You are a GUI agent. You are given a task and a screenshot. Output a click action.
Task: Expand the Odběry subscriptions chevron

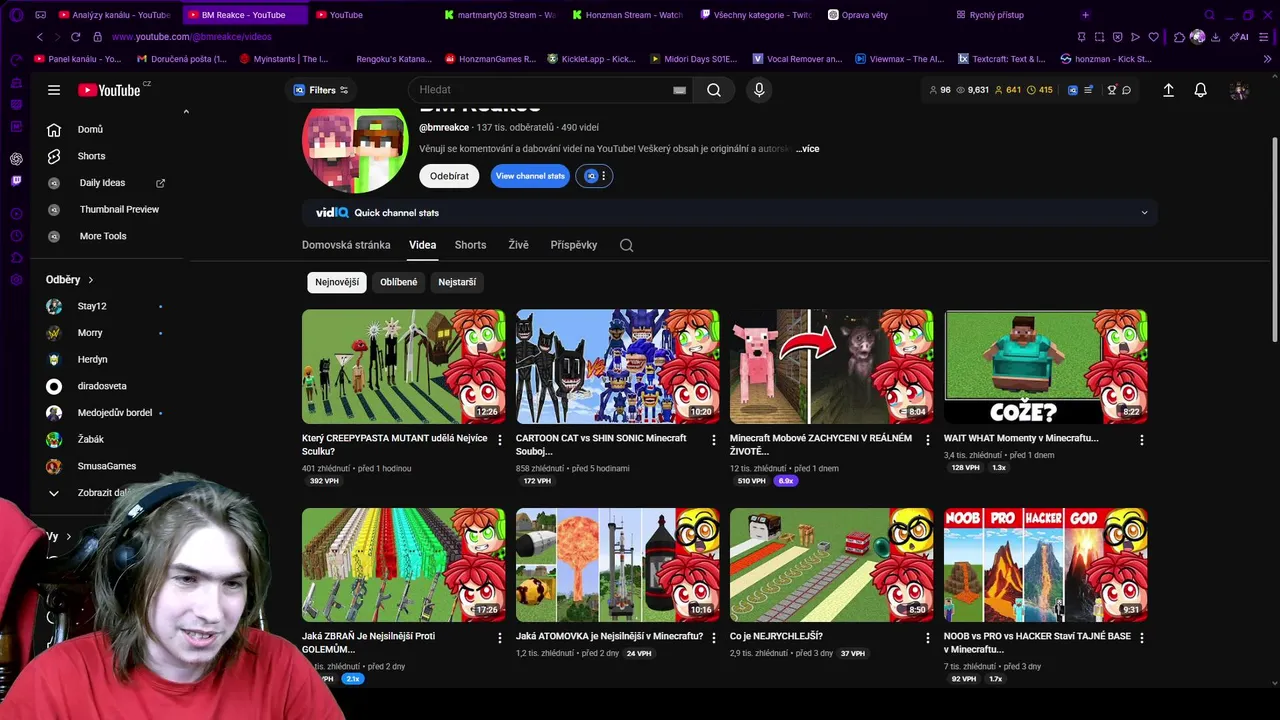click(x=91, y=280)
